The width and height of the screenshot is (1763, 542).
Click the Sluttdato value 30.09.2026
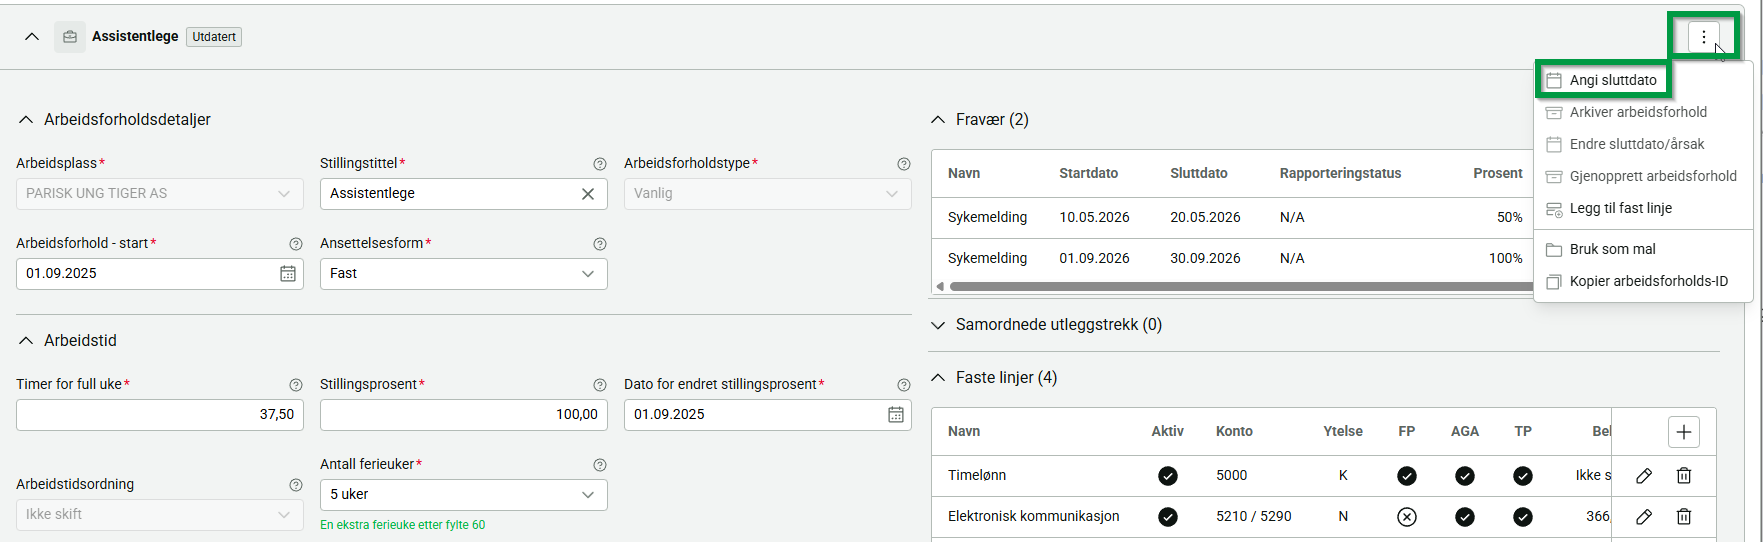coord(1205,259)
